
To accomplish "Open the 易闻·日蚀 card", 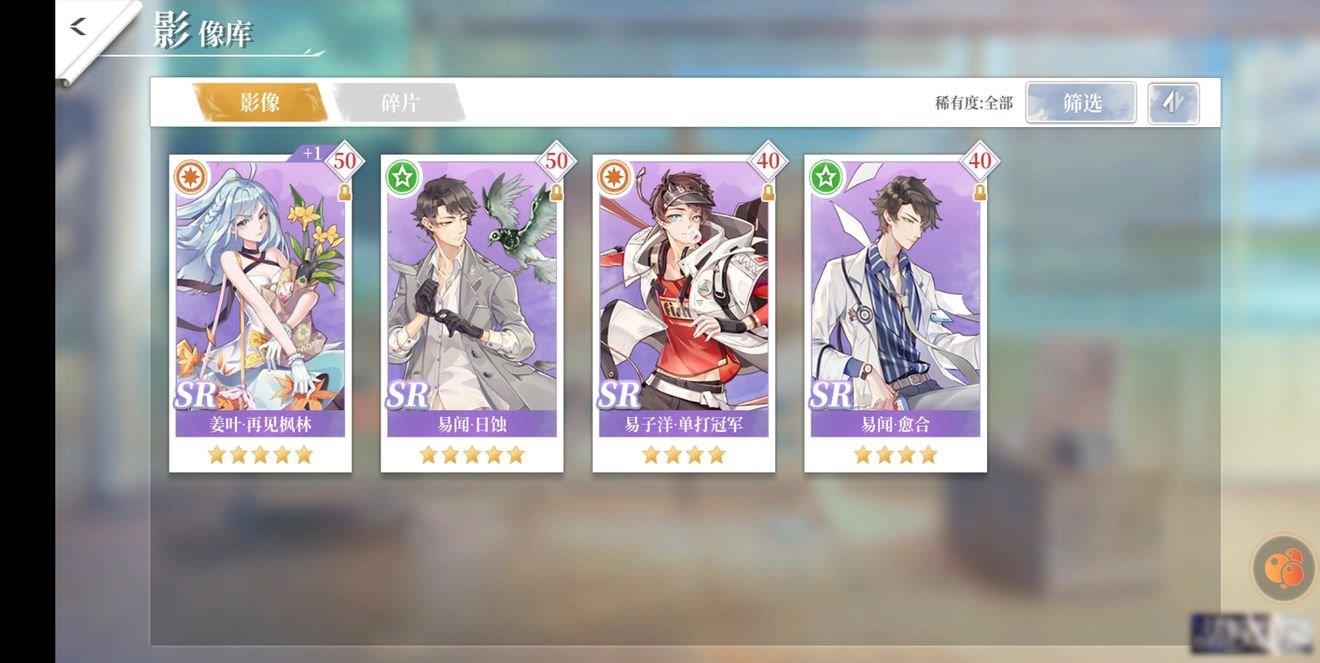I will pos(472,312).
